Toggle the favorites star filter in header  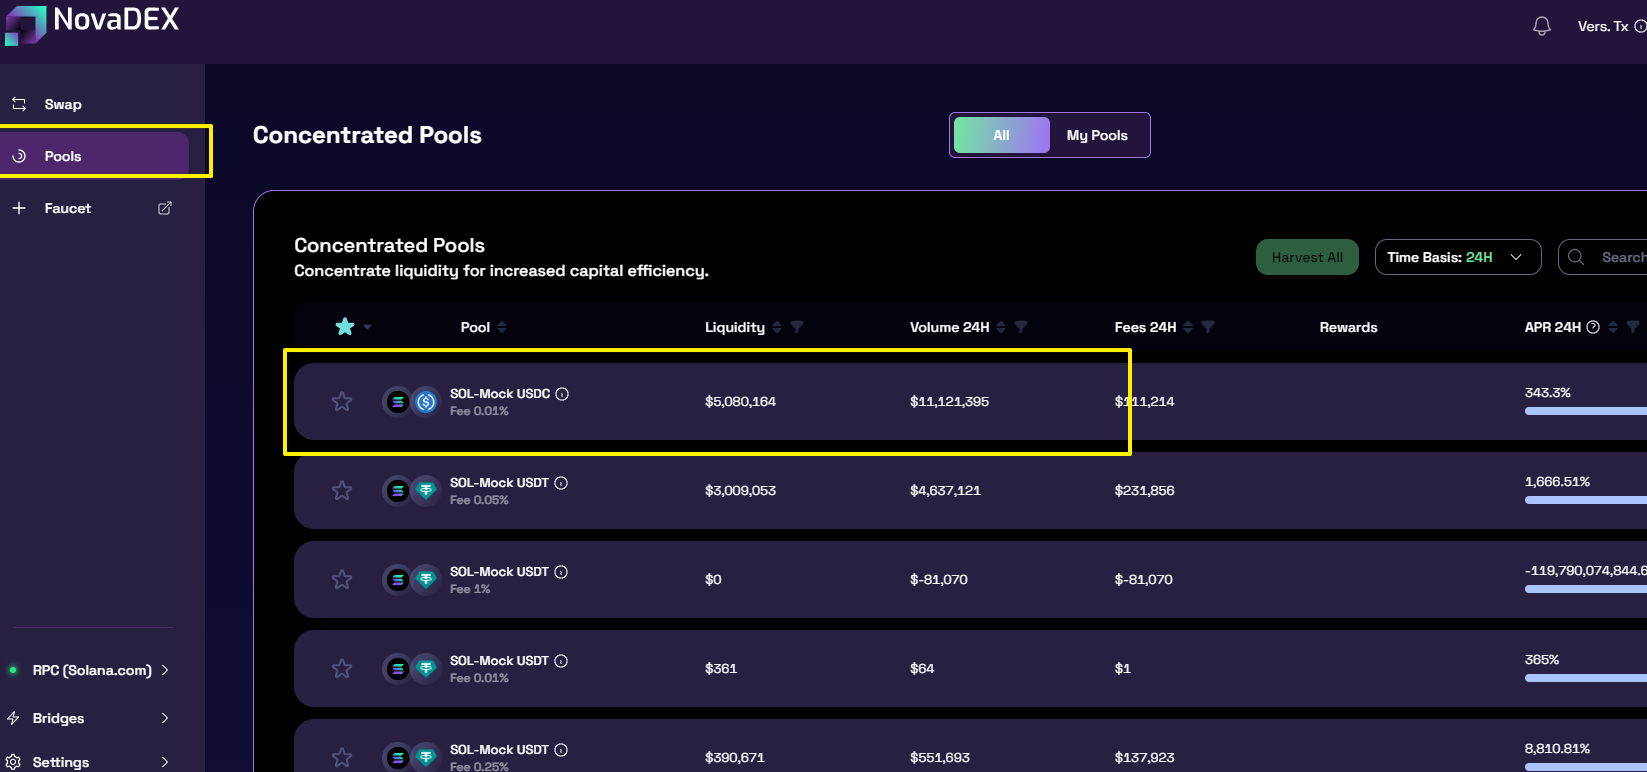(345, 327)
